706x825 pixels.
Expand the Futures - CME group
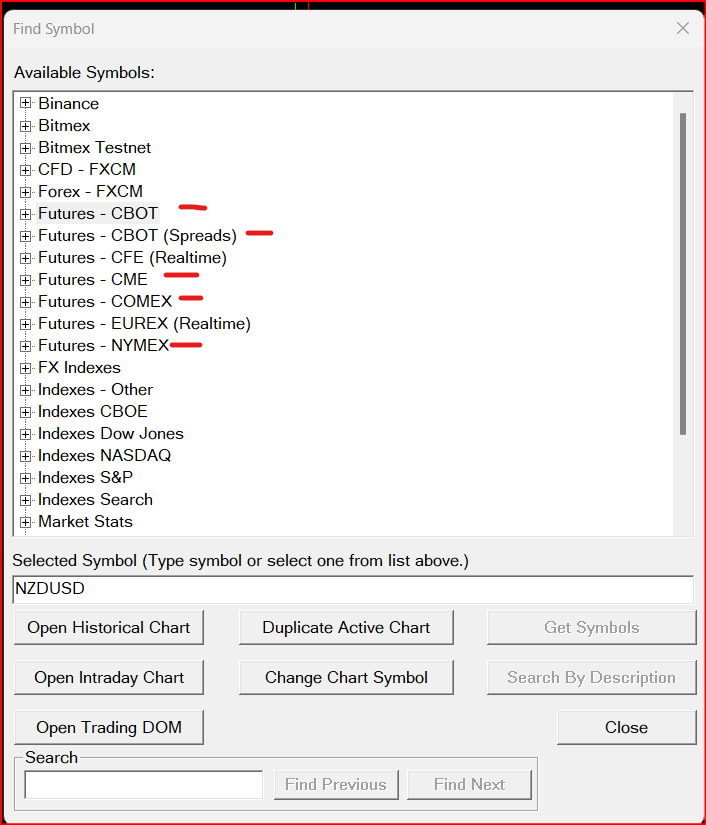[26, 279]
